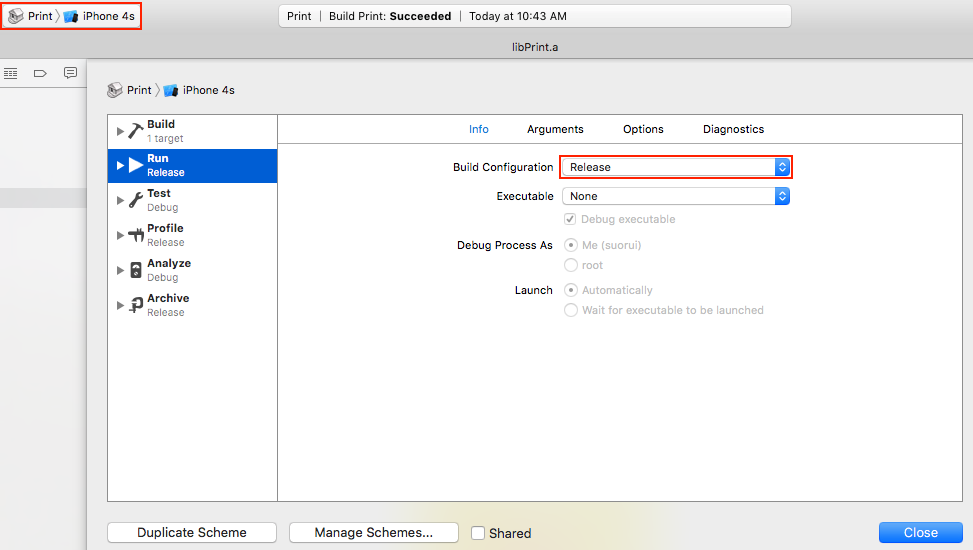This screenshot has width=973, height=550.
Task: Click the Duplicate Scheme button
Action: click(192, 533)
